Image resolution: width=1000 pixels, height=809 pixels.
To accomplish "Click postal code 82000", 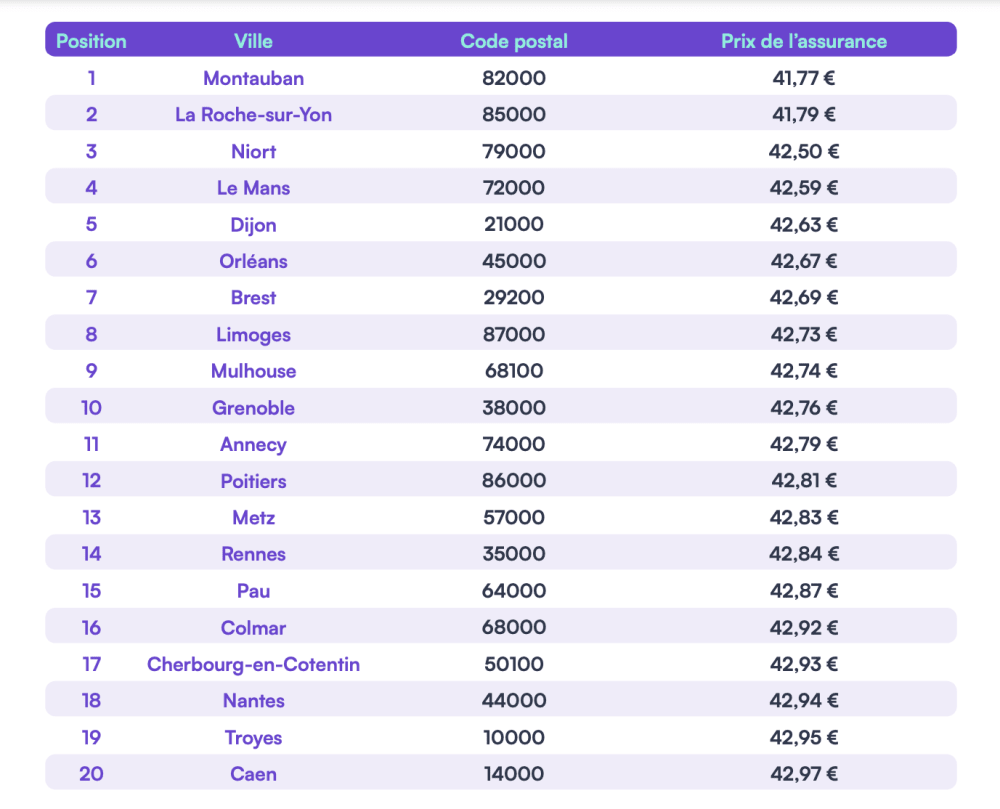I will (514, 78).
